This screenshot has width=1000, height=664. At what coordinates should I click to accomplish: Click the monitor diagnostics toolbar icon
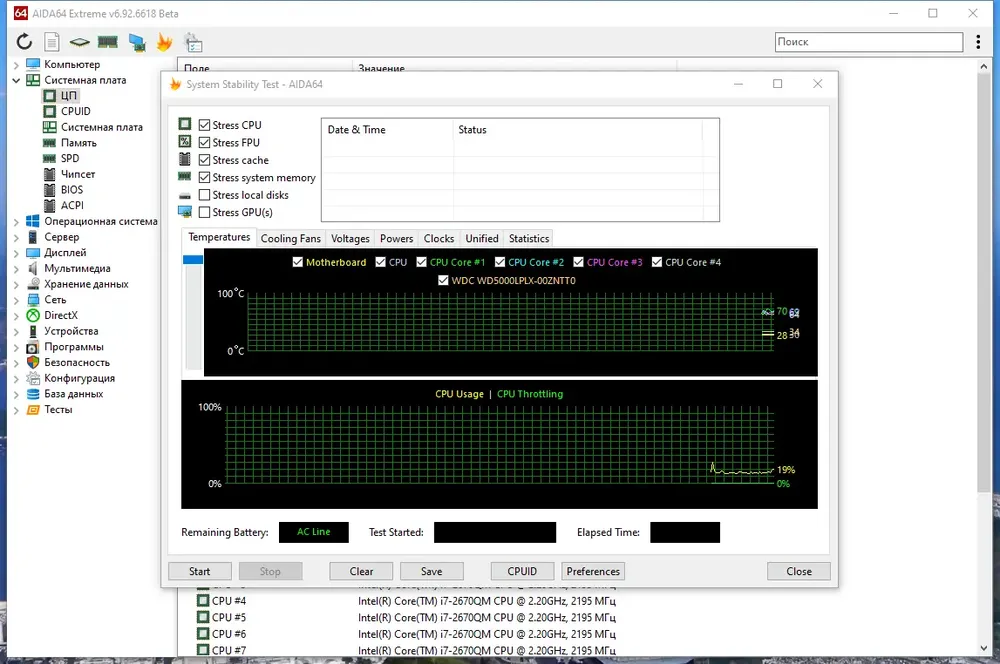137,42
